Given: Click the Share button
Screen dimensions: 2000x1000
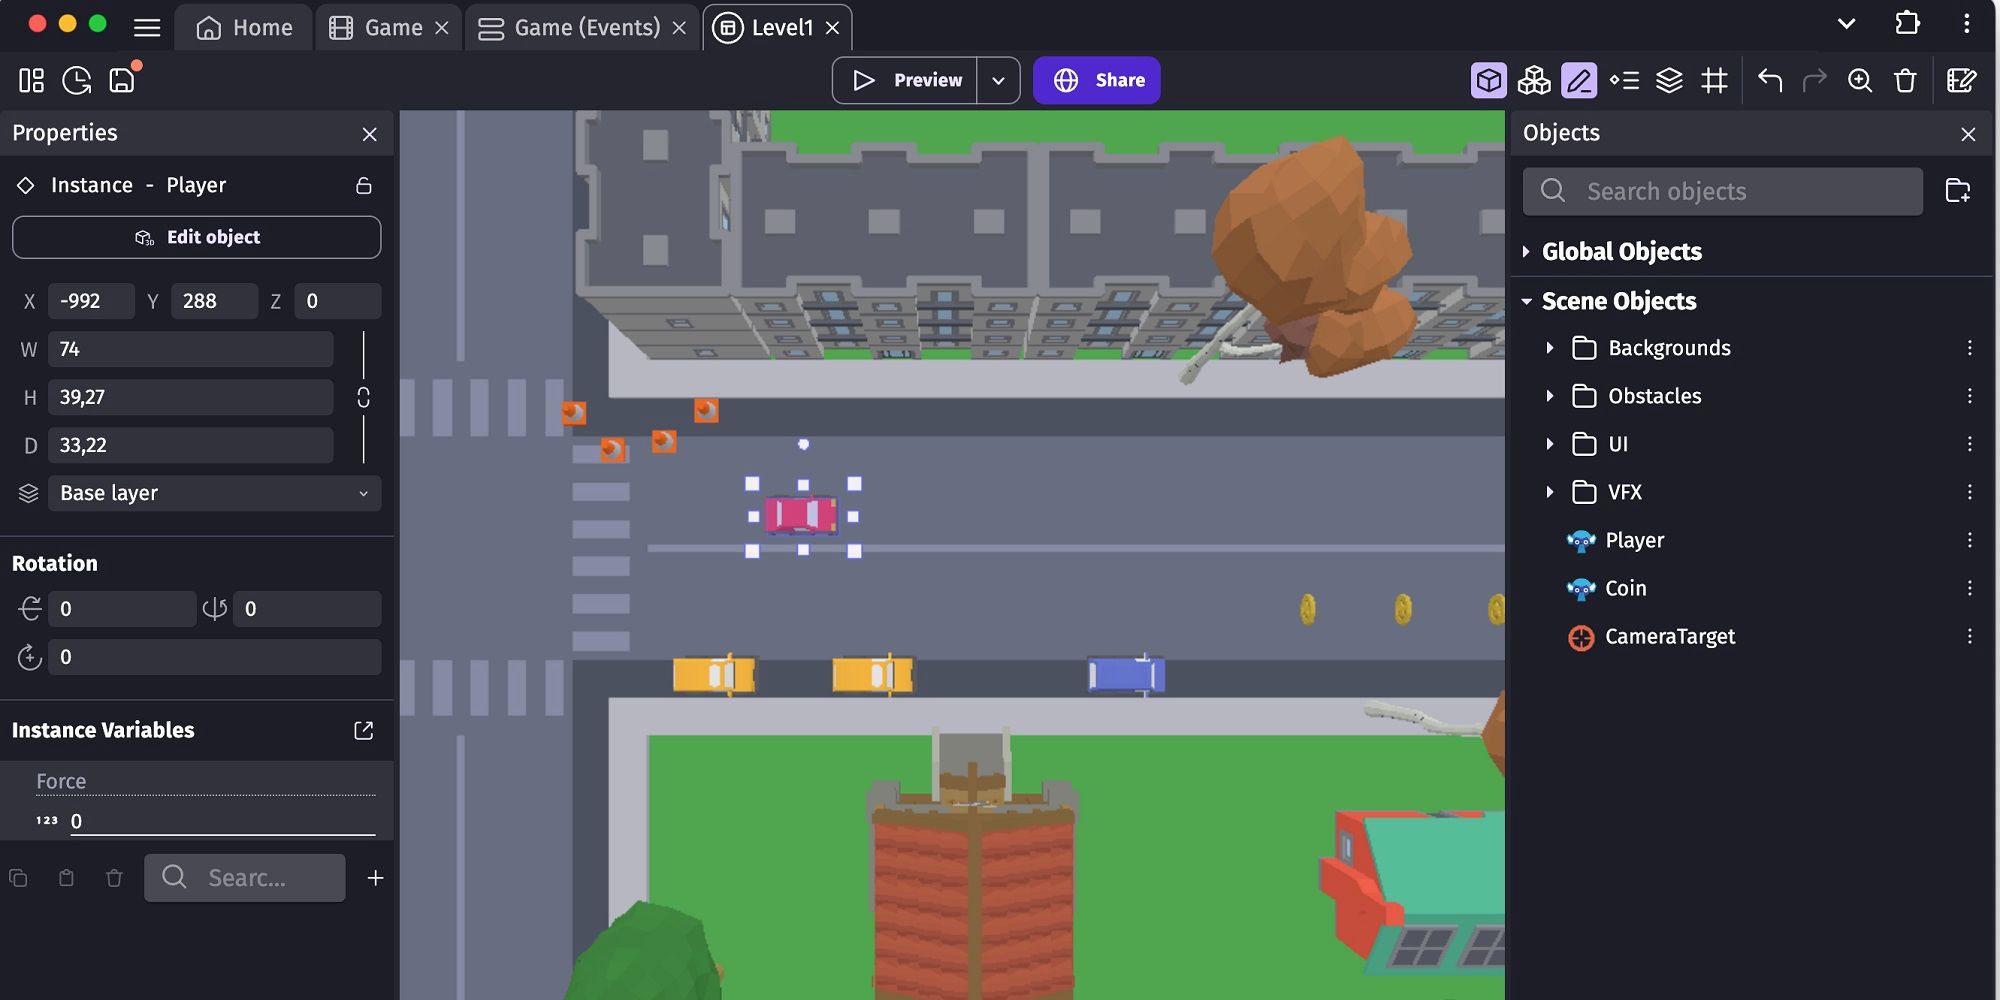Looking at the screenshot, I should click(x=1097, y=80).
